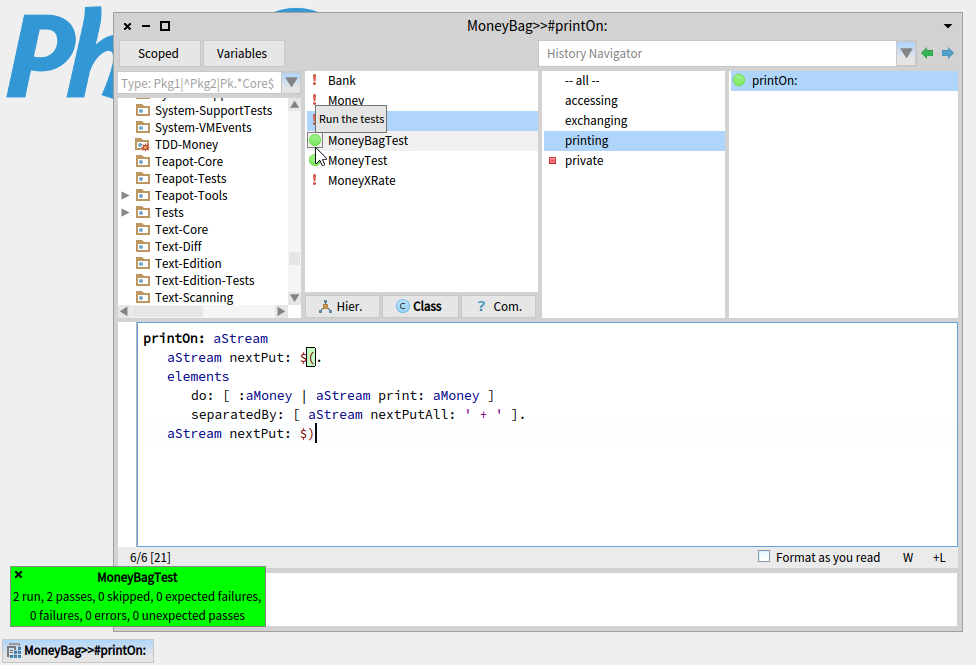Viewport: 976px width, 665px height.
Task: Select the printOn: method
Action: click(x=844, y=80)
